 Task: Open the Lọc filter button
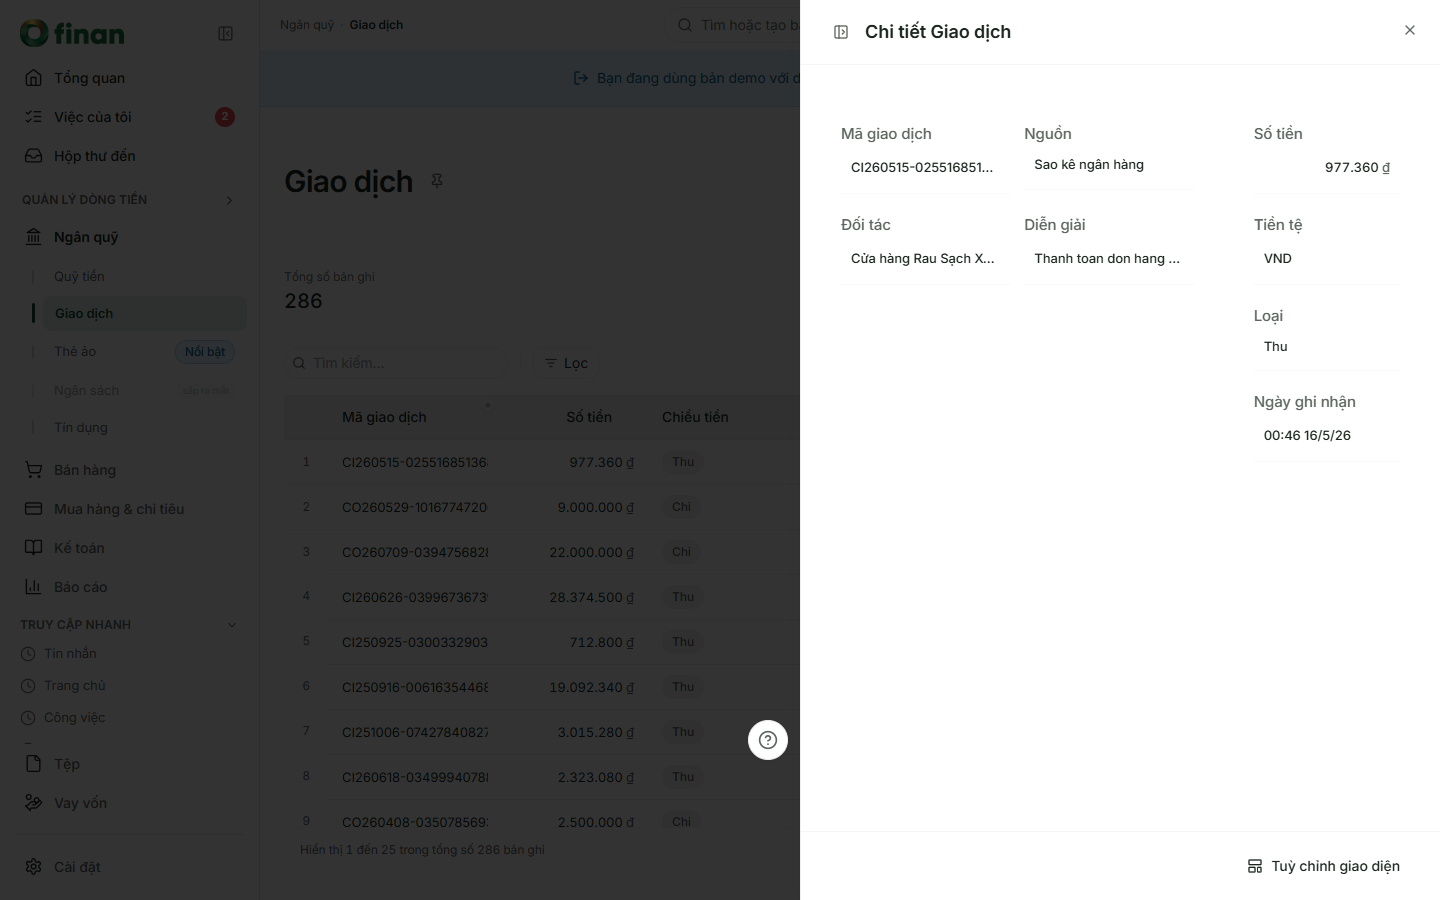click(x=566, y=363)
